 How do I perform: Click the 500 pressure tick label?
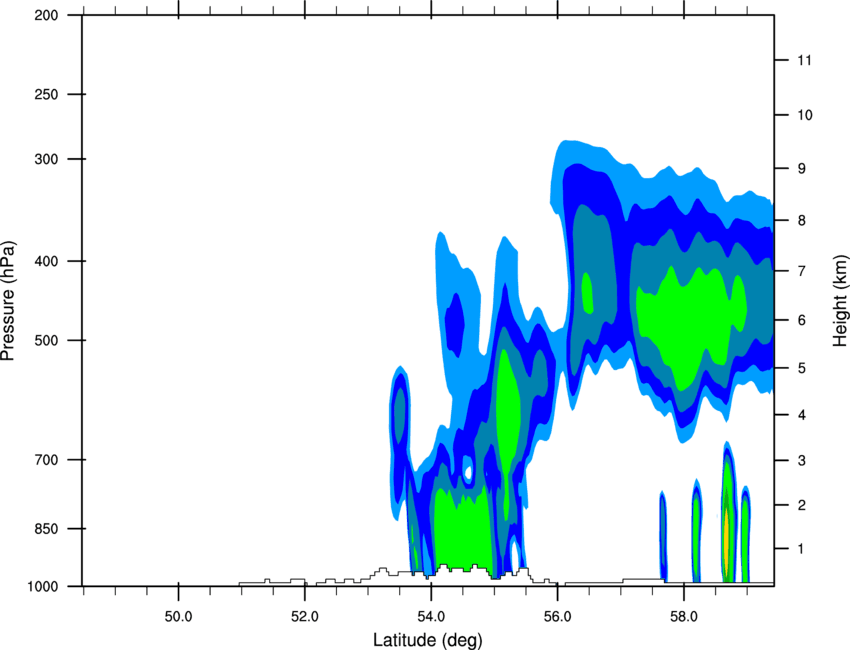47,340
